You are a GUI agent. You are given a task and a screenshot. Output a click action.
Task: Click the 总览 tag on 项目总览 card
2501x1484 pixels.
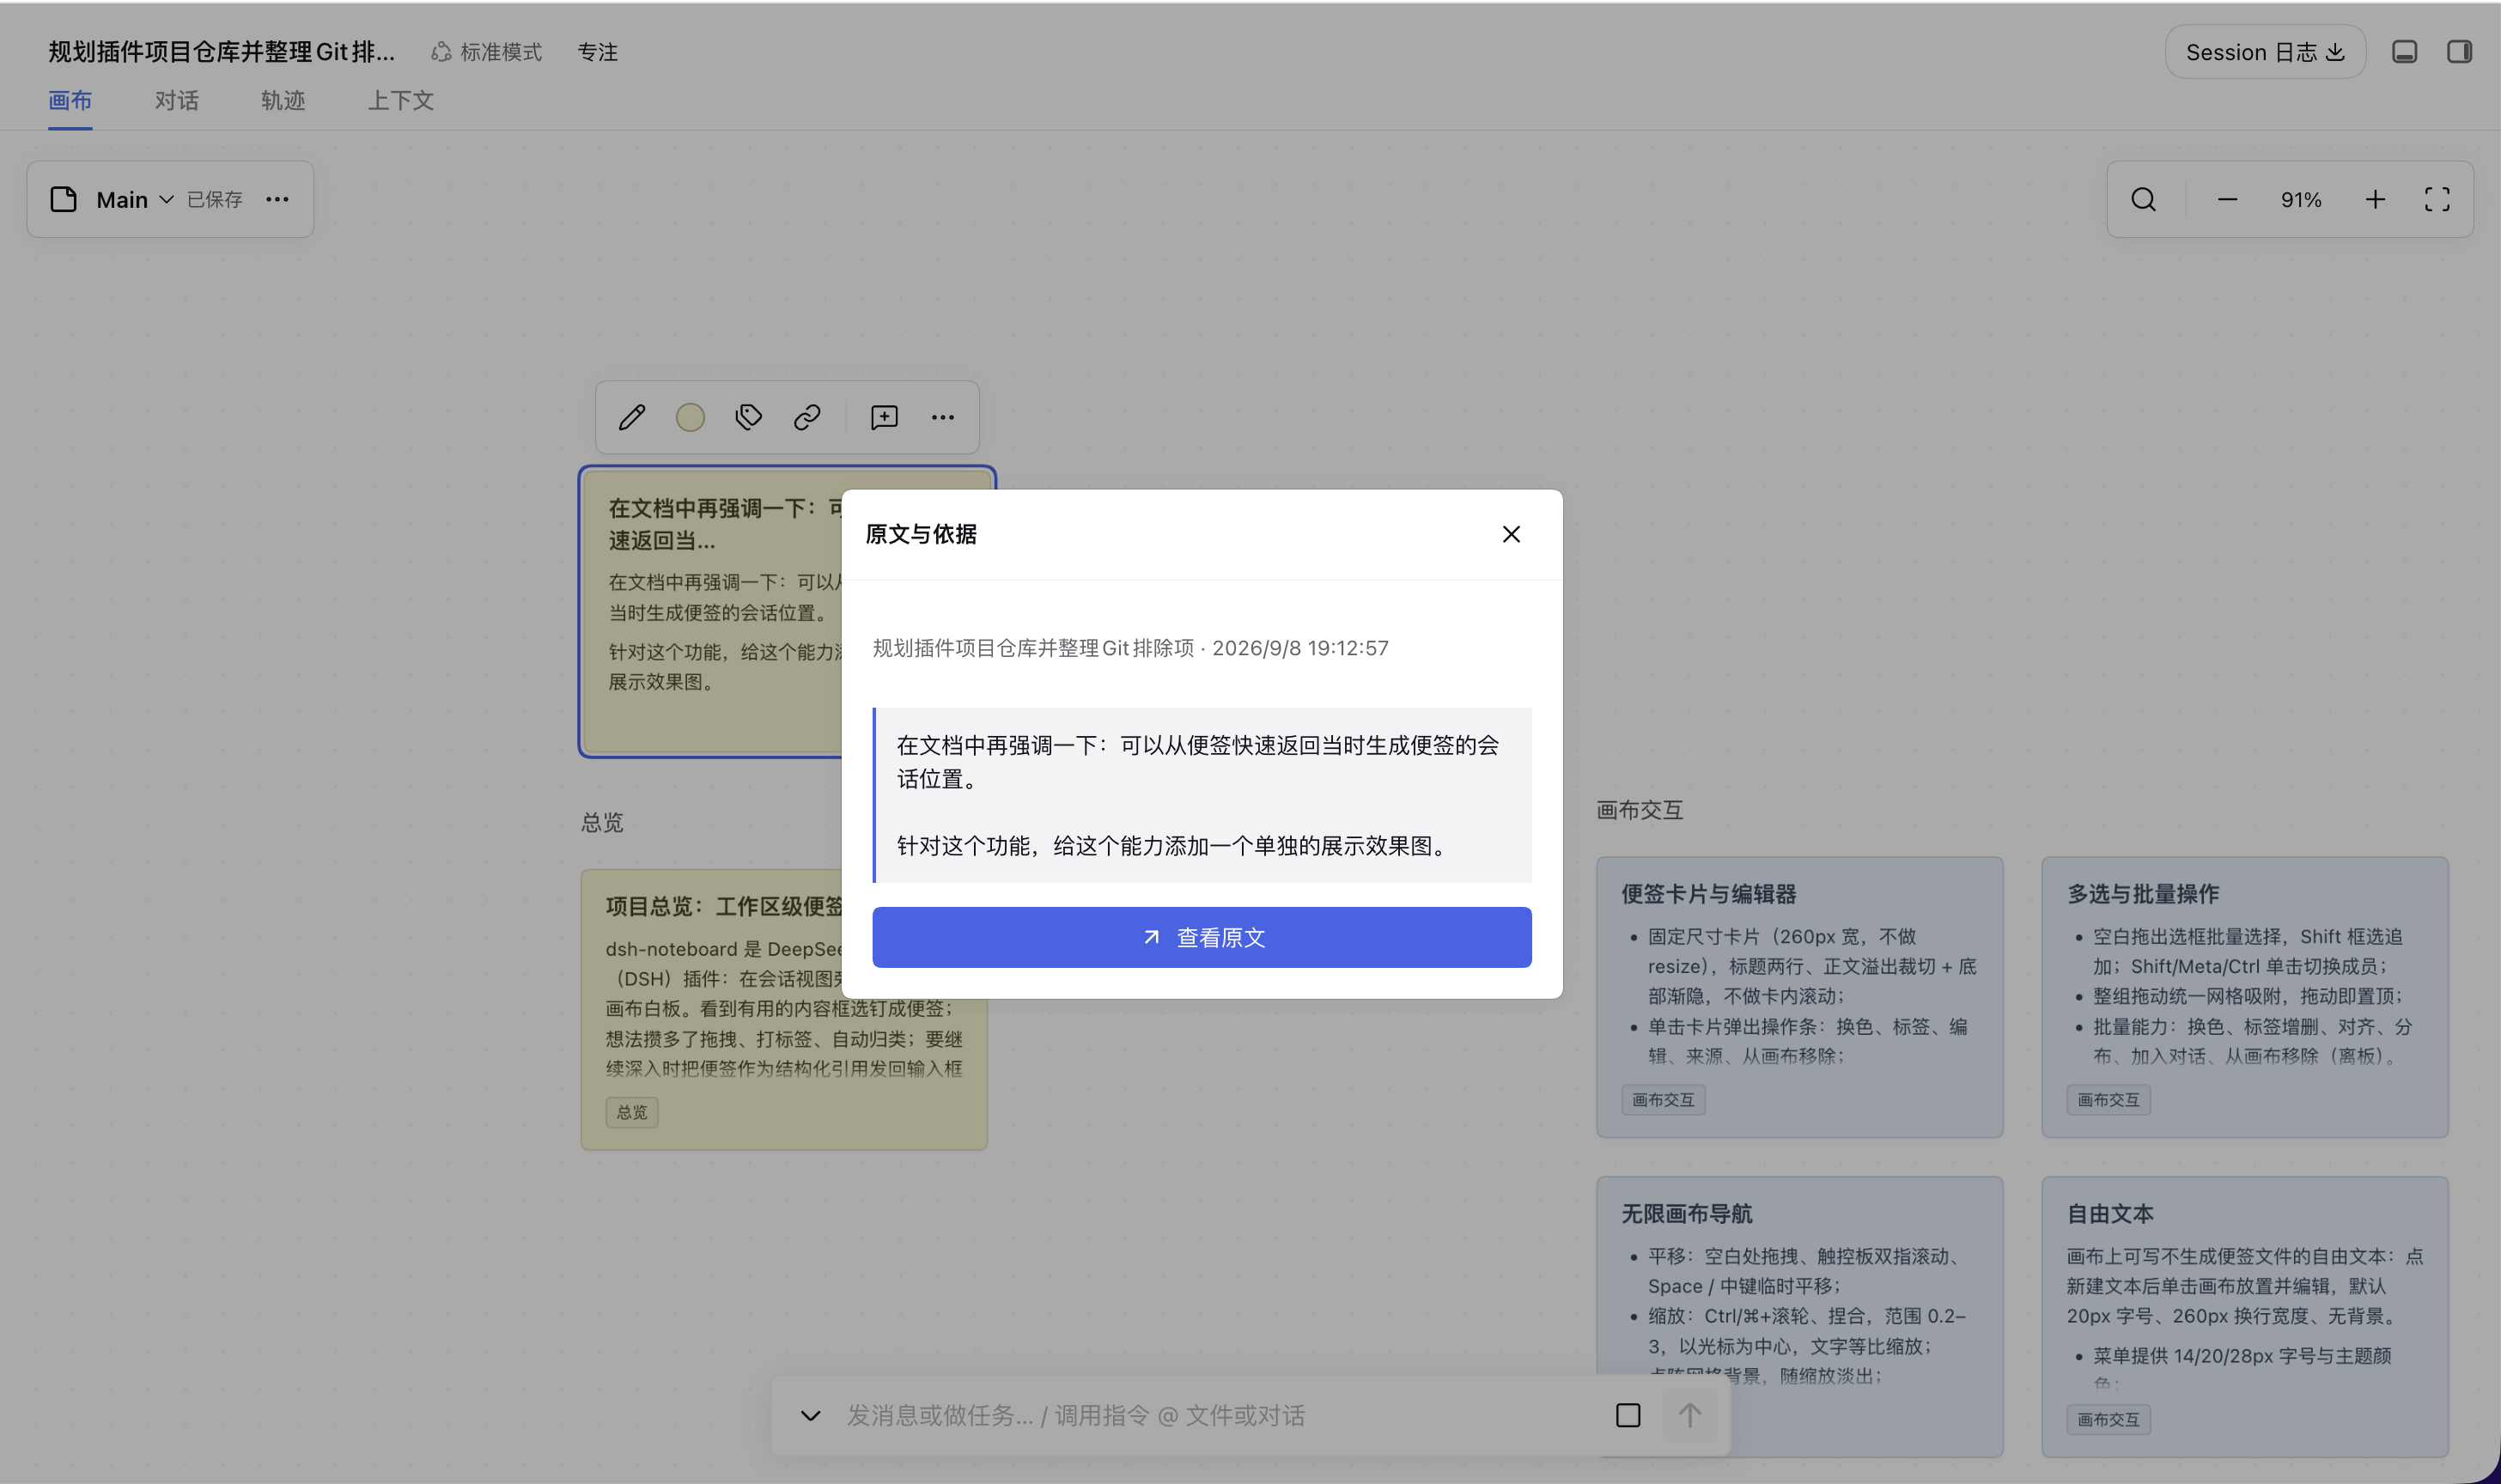tap(632, 1112)
